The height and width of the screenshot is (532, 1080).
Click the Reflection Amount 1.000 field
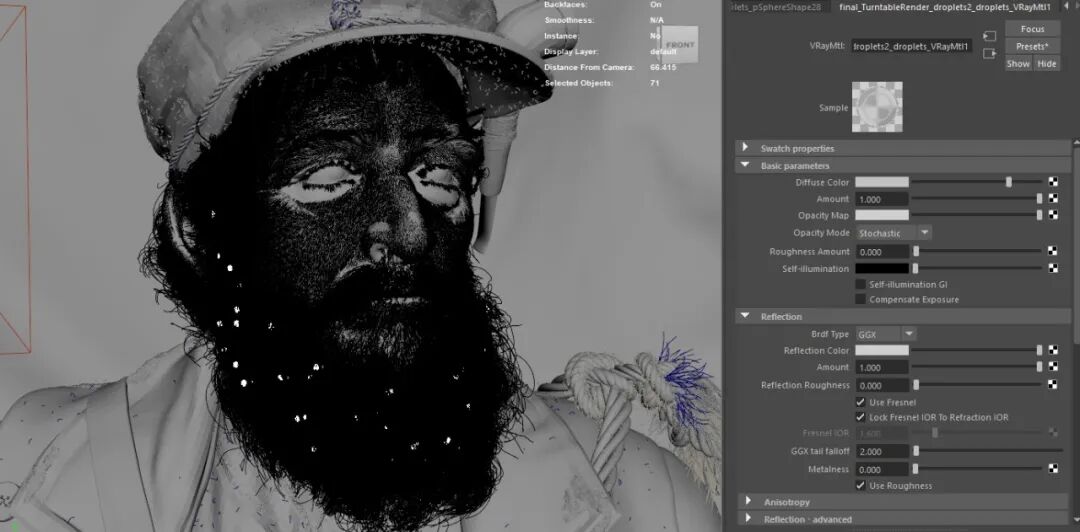coord(882,367)
